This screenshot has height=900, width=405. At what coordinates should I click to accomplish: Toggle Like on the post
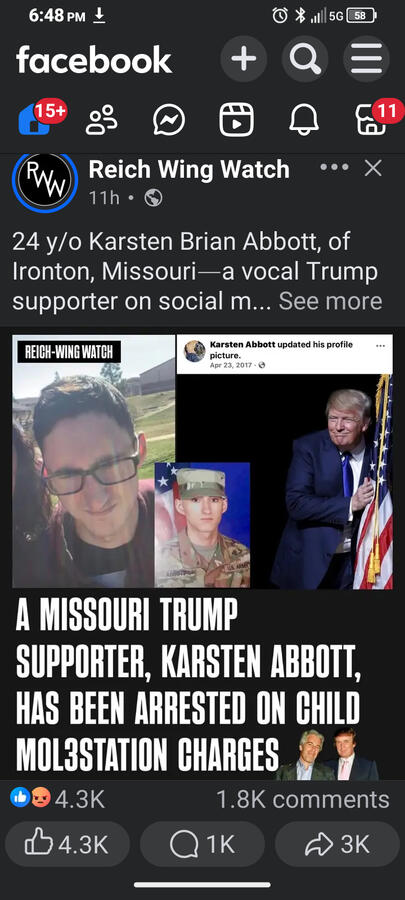[67, 844]
